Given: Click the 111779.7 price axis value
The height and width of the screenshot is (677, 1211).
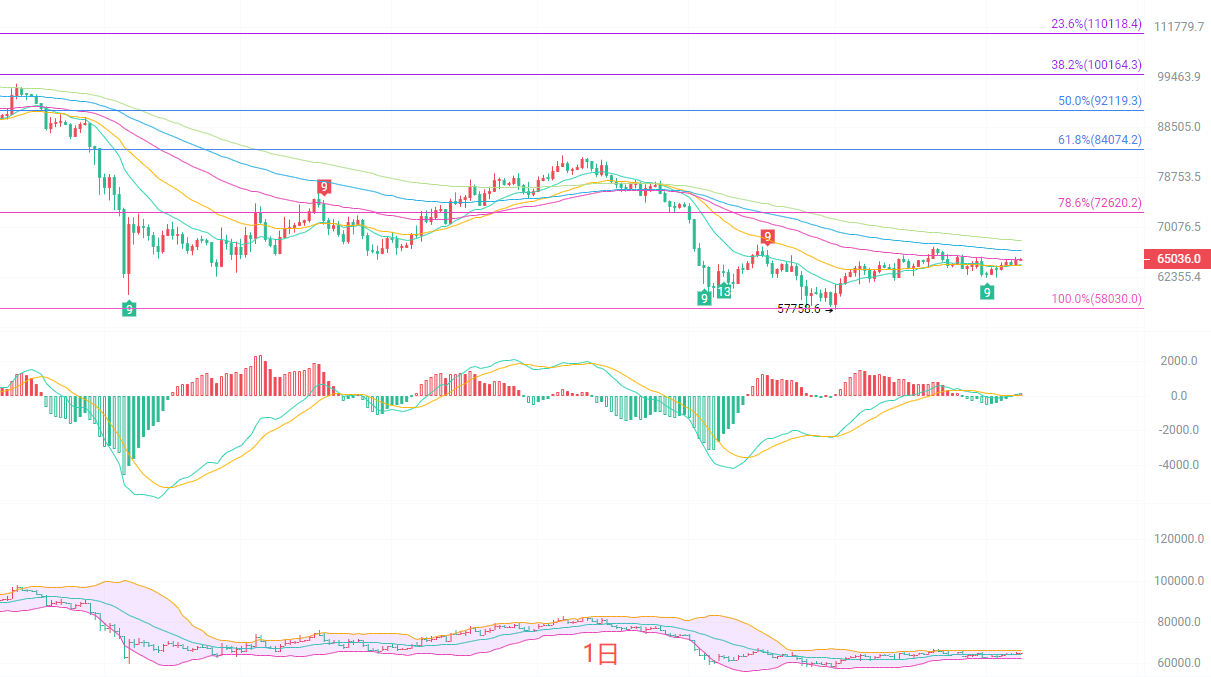Looking at the screenshot, I should (1178, 27).
